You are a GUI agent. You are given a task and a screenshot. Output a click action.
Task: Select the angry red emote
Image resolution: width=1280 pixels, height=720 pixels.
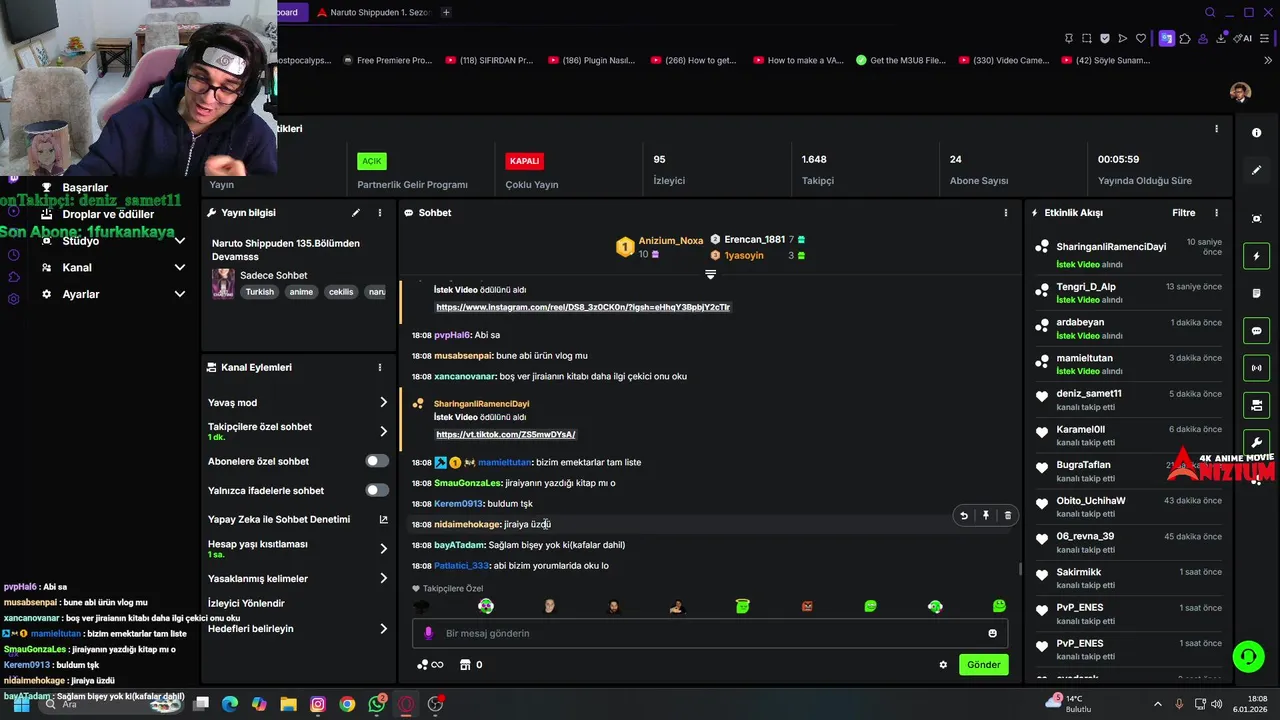pos(807,606)
